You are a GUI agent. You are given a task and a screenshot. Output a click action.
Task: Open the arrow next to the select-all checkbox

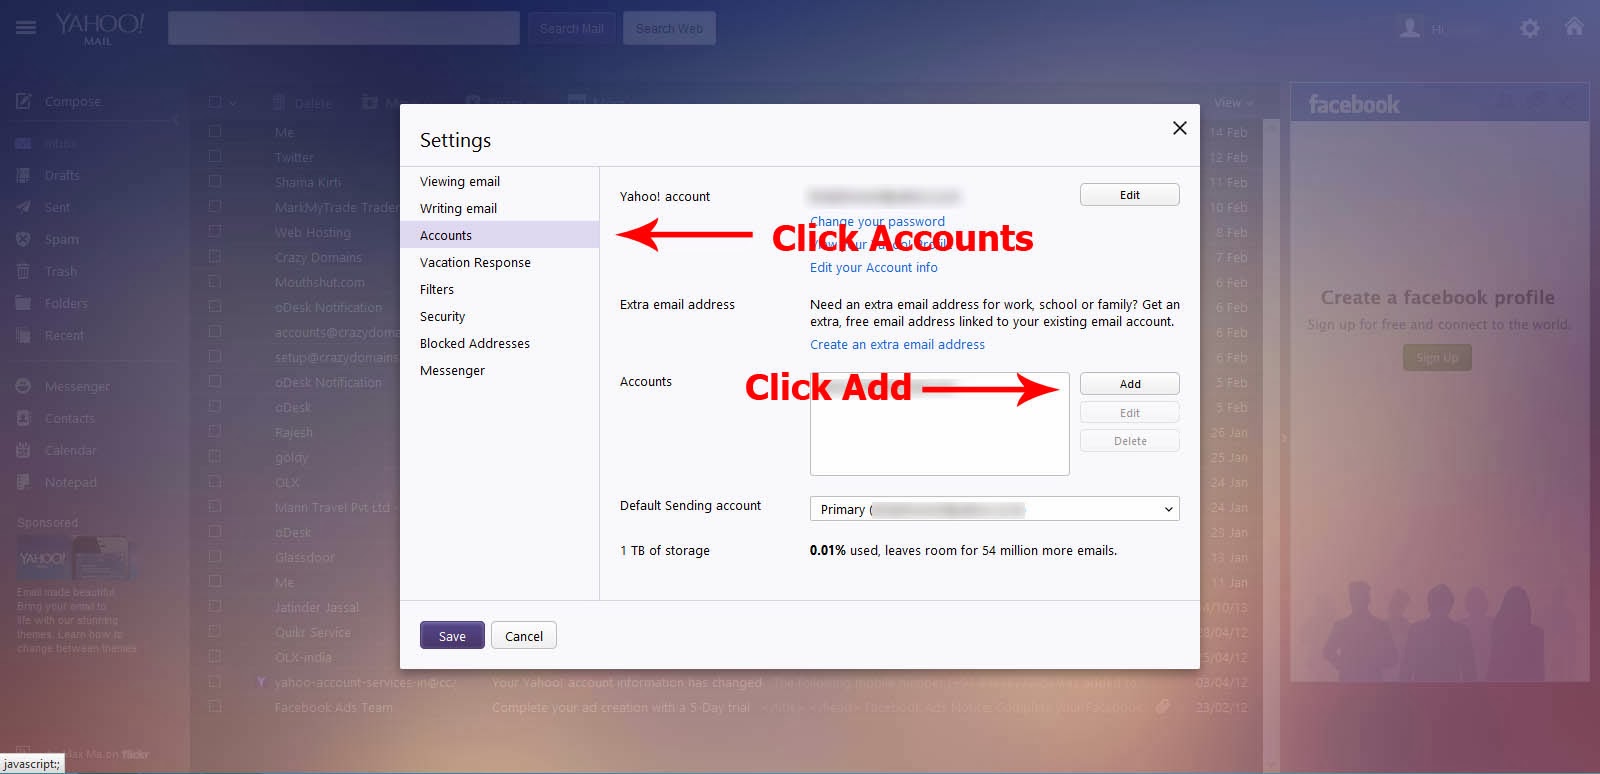coord(233,103)
